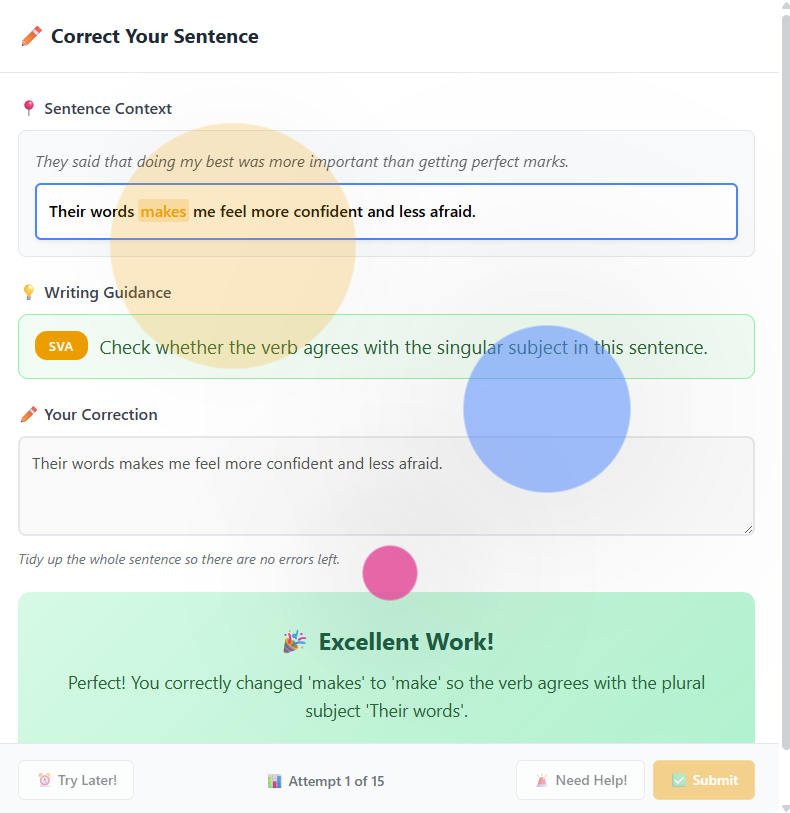Choose the Try Later! button
Viewport: 790px width, 813px height.
pos(76,780)
